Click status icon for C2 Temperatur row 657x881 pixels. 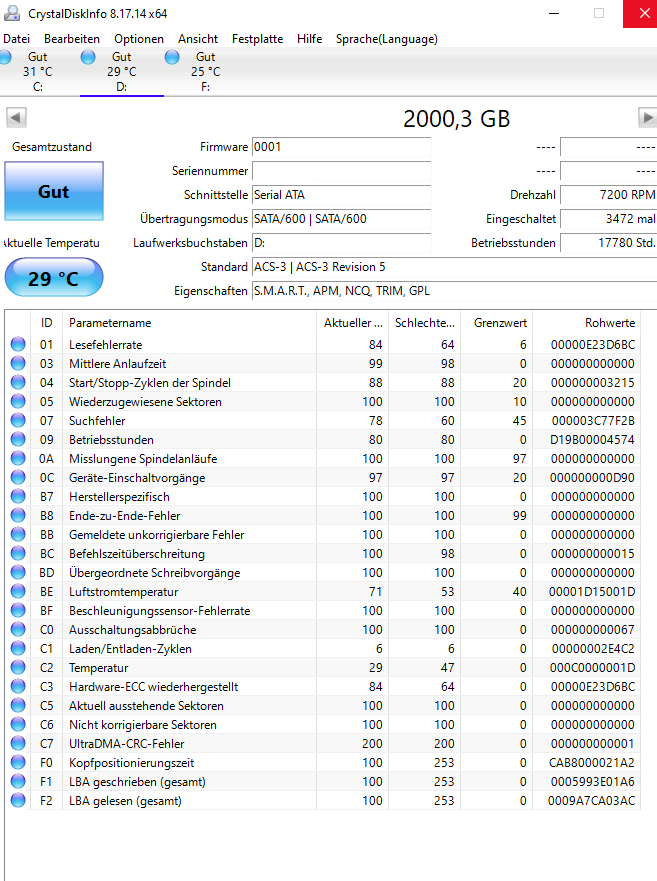tap(18, 667)
